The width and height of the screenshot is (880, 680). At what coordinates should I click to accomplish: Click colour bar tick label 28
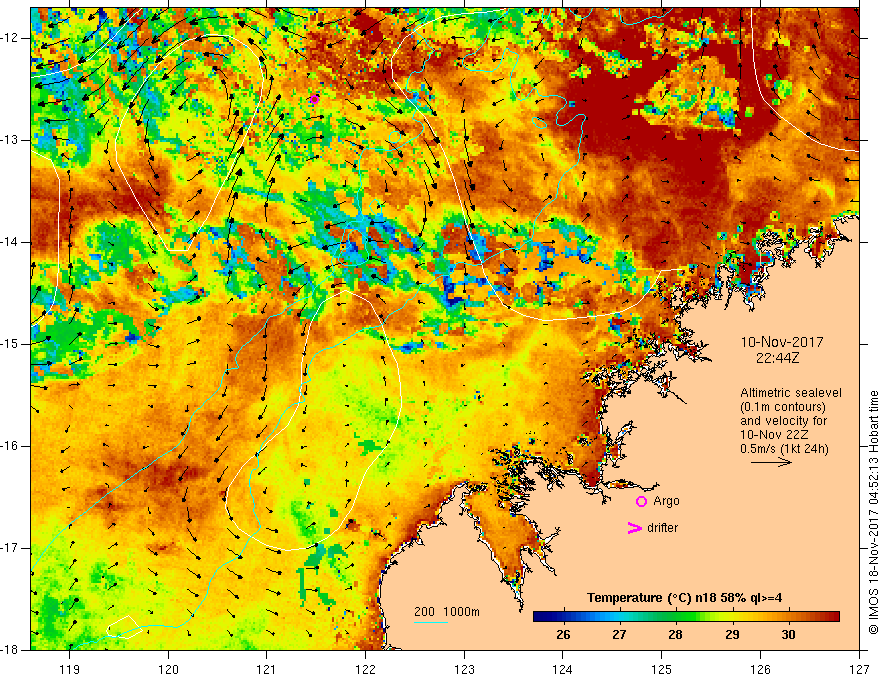click(675, 635)
